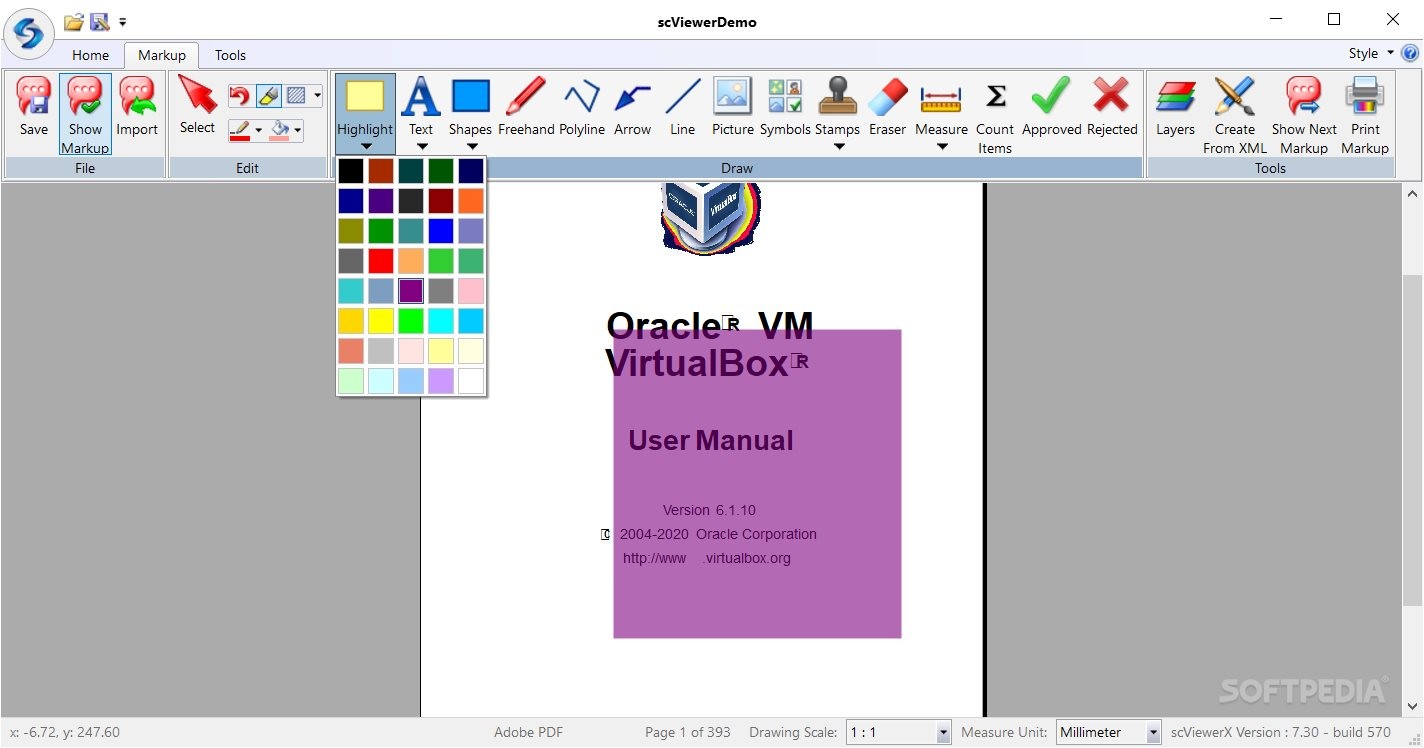This screenshot has height=748, width=1424.
Task: Click the open folder quick access icon
Action: click(x=74, y=21)
